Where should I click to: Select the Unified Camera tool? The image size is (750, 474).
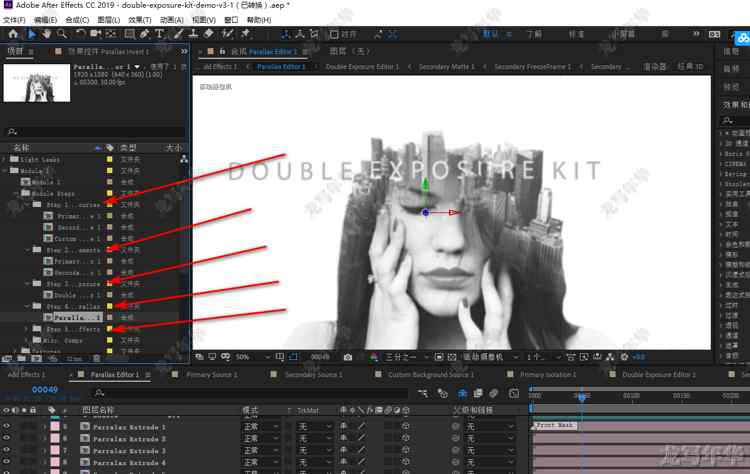[96, 34]
